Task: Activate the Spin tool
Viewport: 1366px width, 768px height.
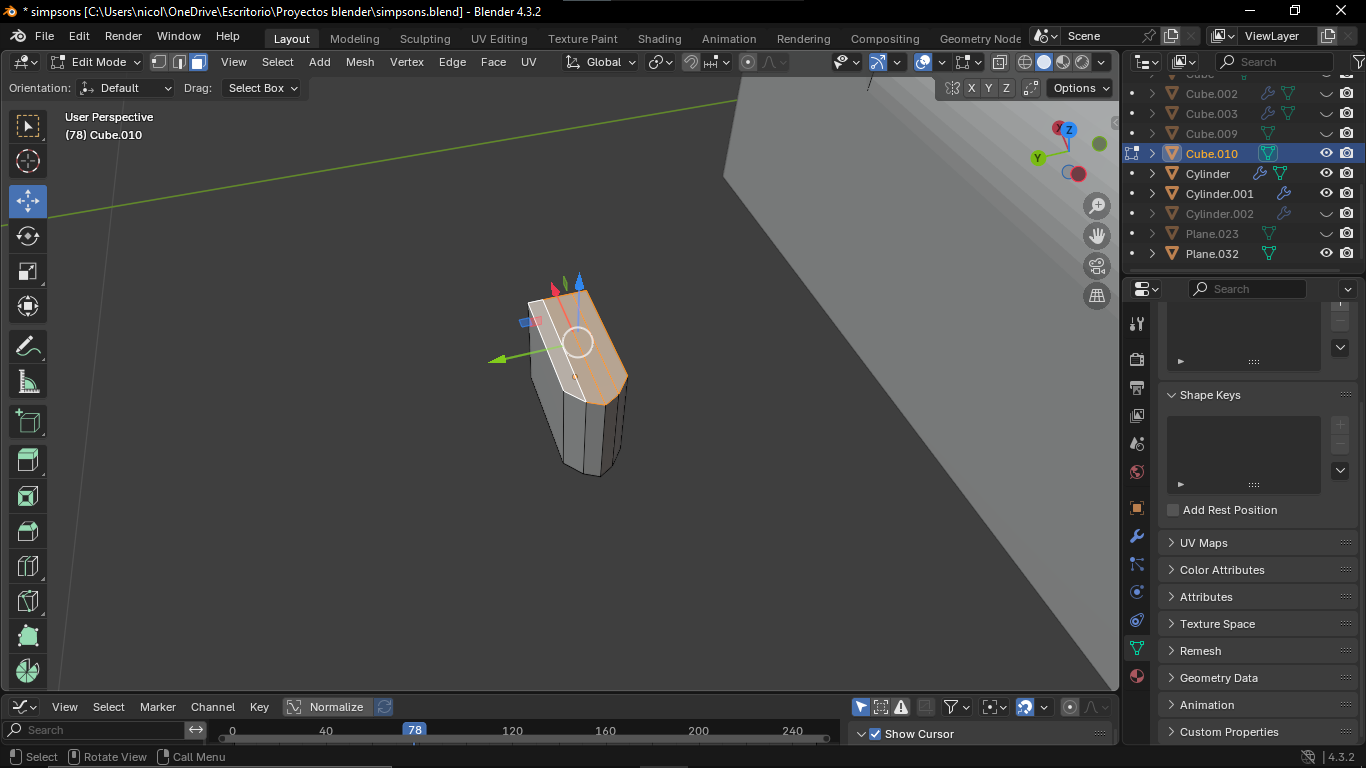Action: pos(28,671)
